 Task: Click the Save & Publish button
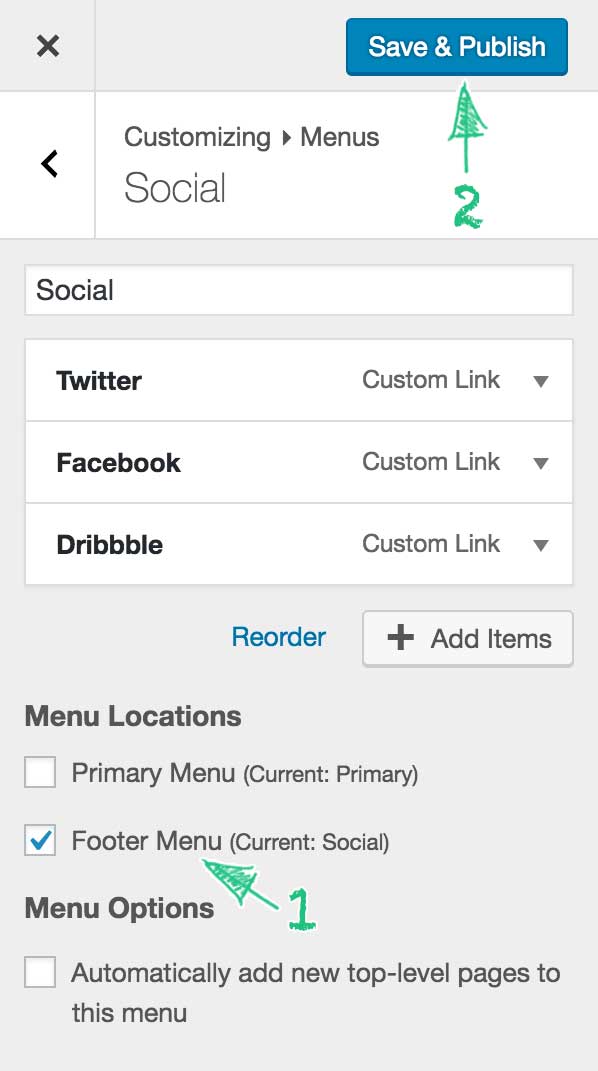point(457,46)
